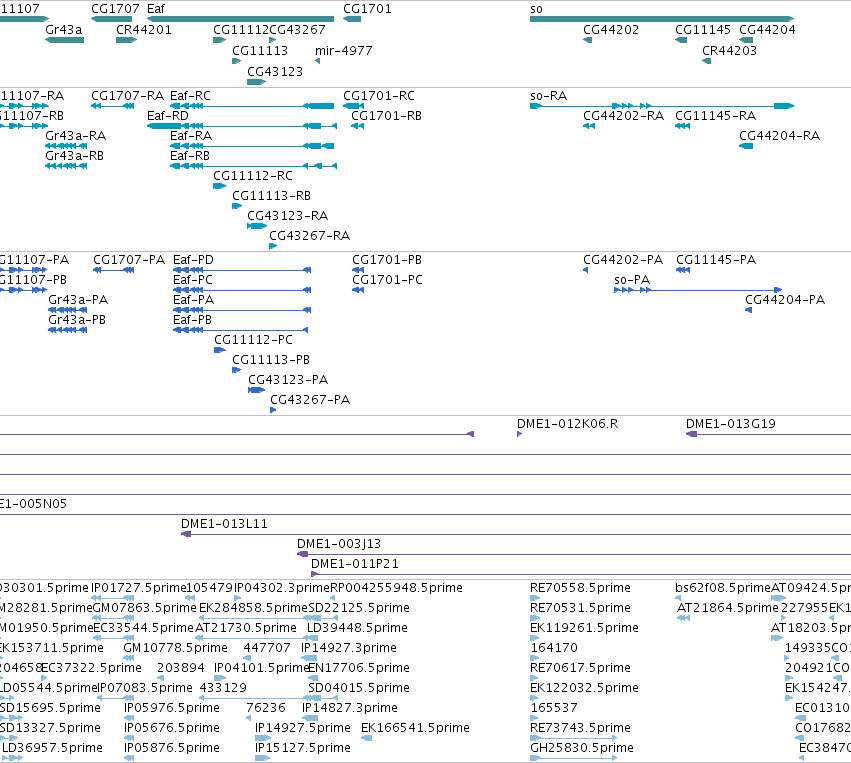This screenshot has width=851, height=763.
Task: Select the Gr43a-RB transcript label
Action: coord(74,156)
